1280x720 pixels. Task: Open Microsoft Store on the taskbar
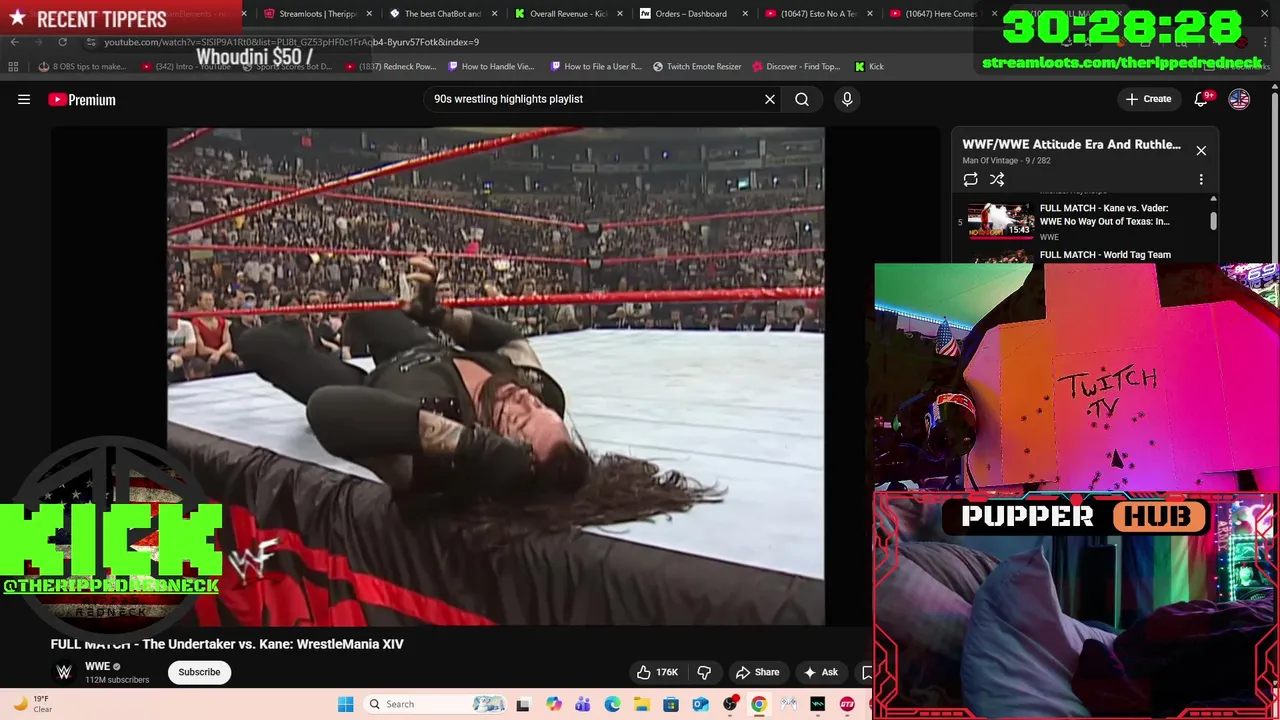[671, 704]
